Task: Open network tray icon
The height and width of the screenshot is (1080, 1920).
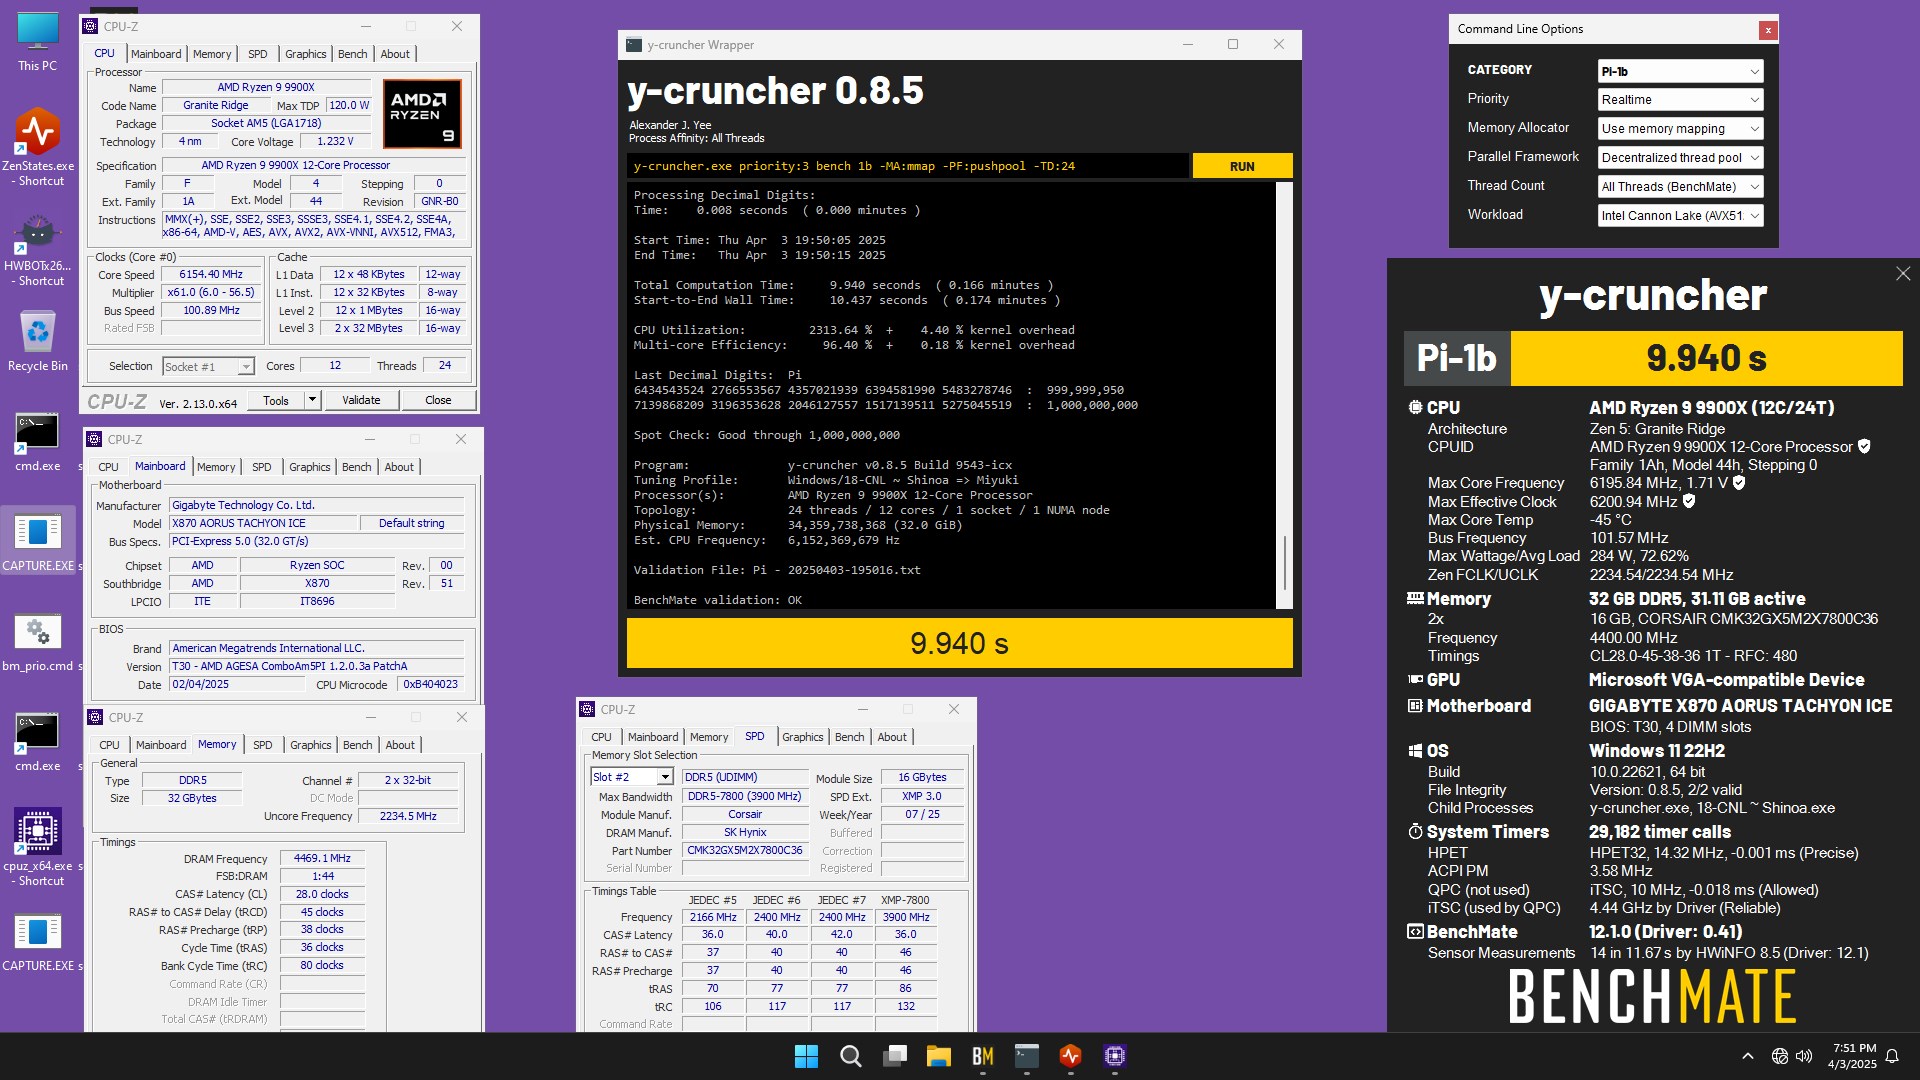Action: coord(1779,1056)
